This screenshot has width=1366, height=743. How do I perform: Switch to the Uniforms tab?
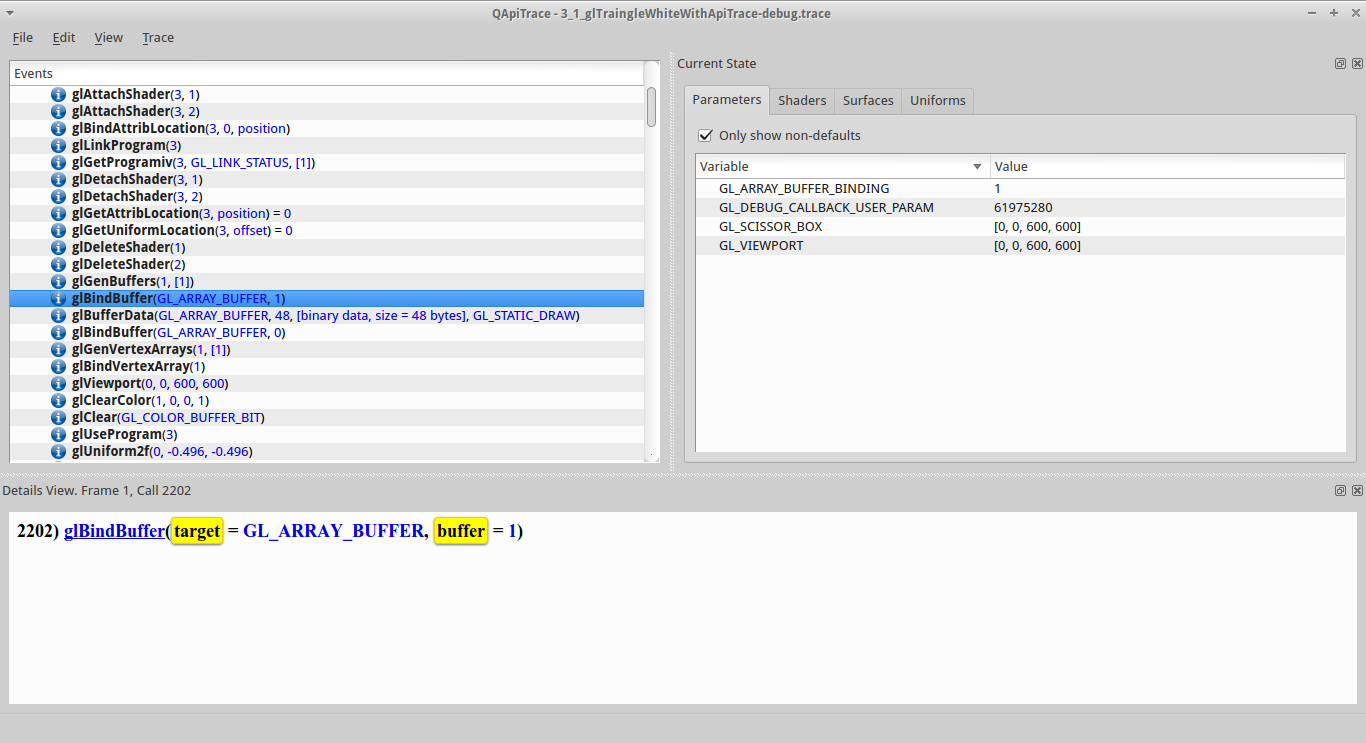[938, 100]
